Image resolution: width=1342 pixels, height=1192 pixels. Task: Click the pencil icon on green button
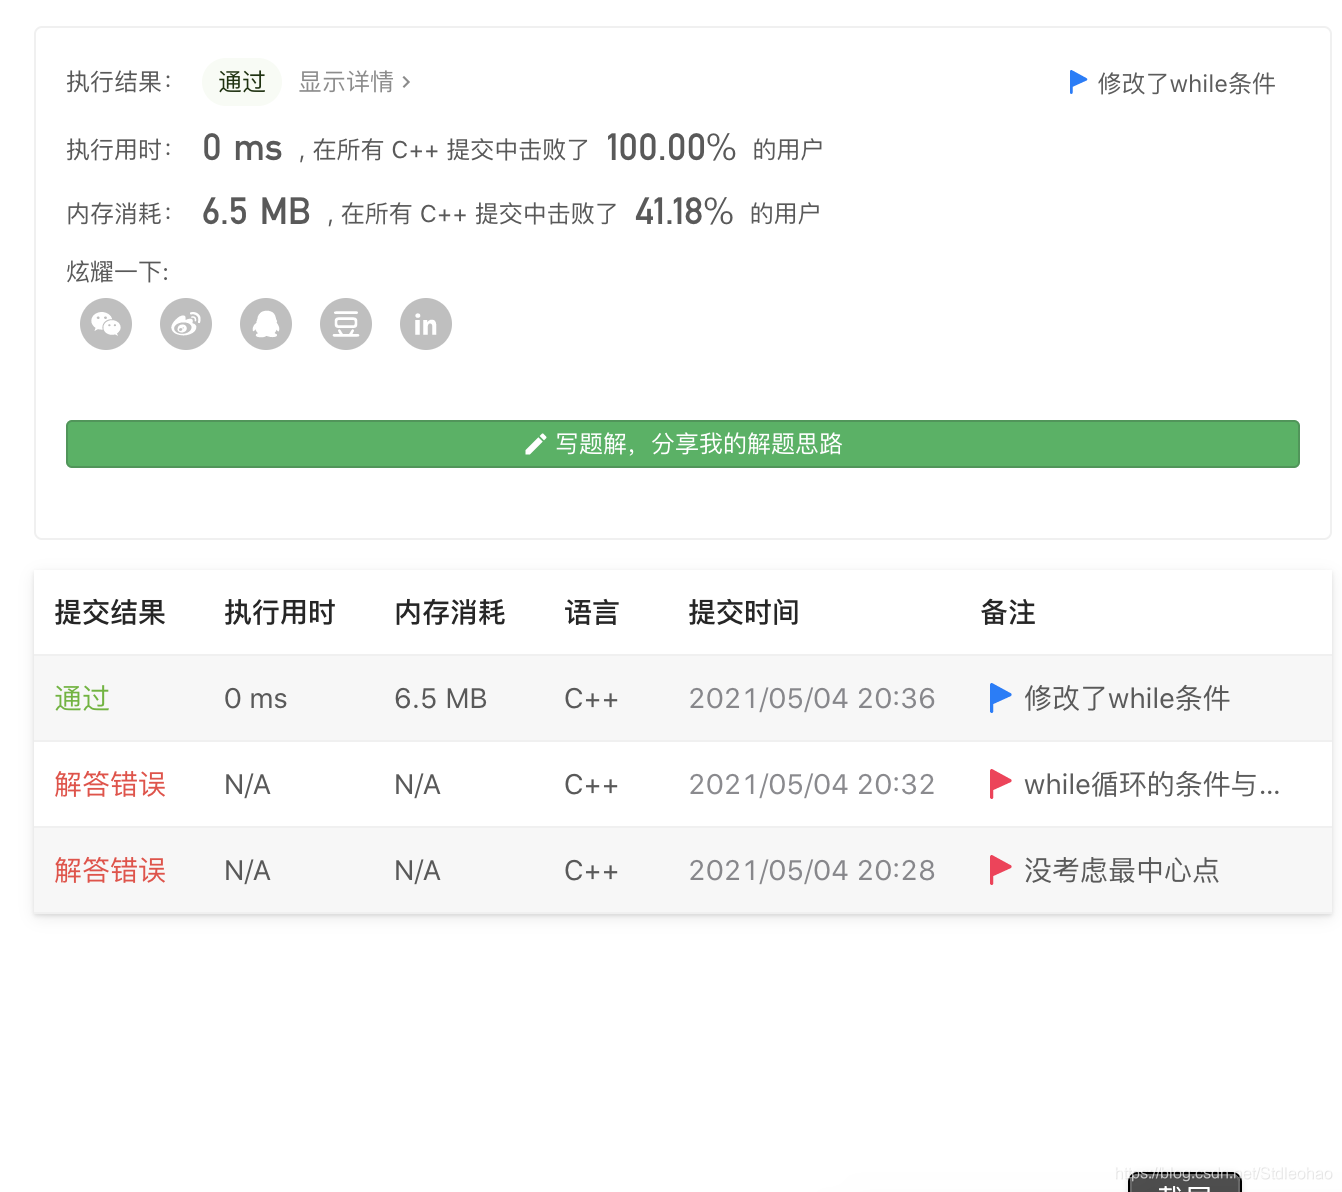(x=536, y=444)
